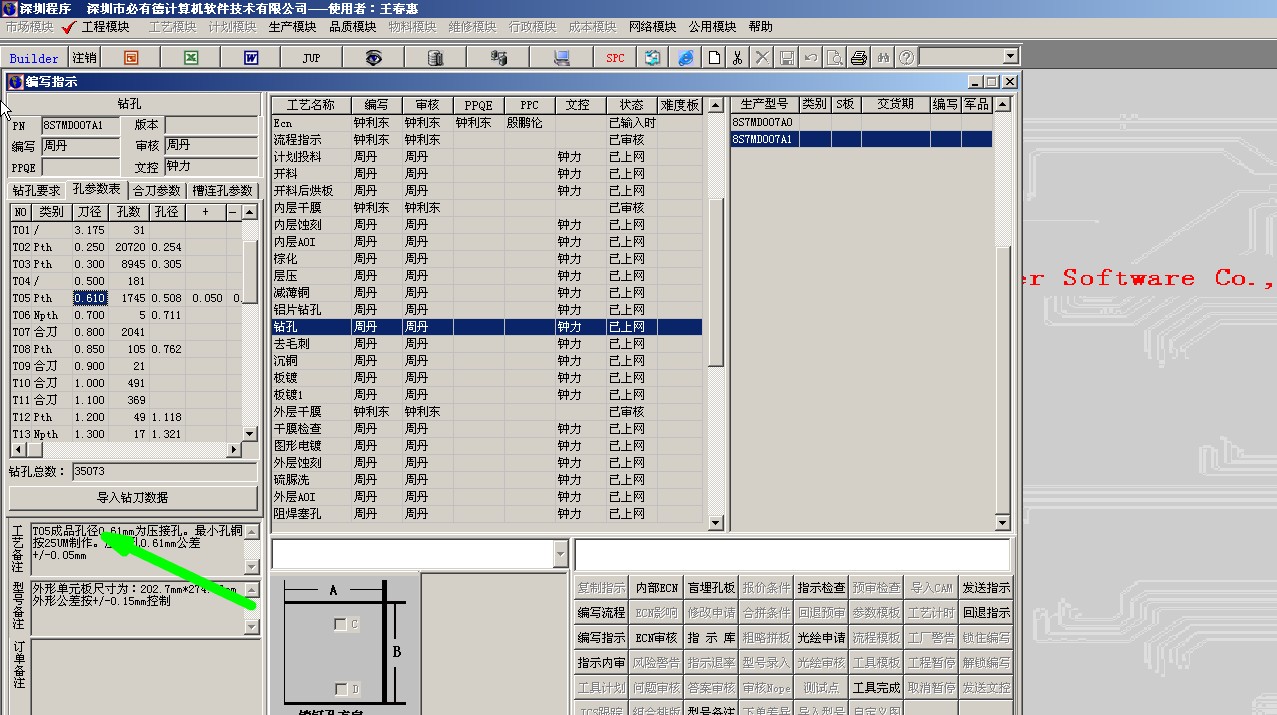Click the question mark help icon

click(x=906, y=58)
